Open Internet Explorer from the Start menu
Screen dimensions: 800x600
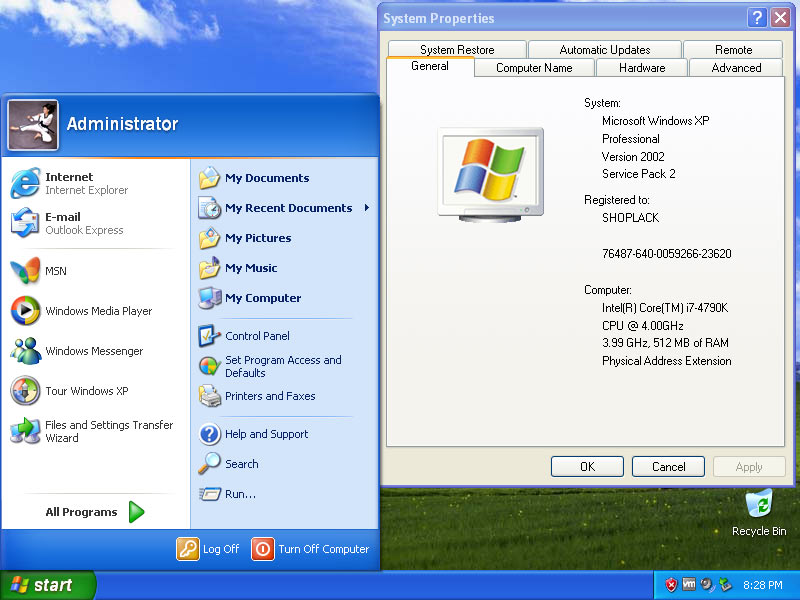(x=69, y=183)
